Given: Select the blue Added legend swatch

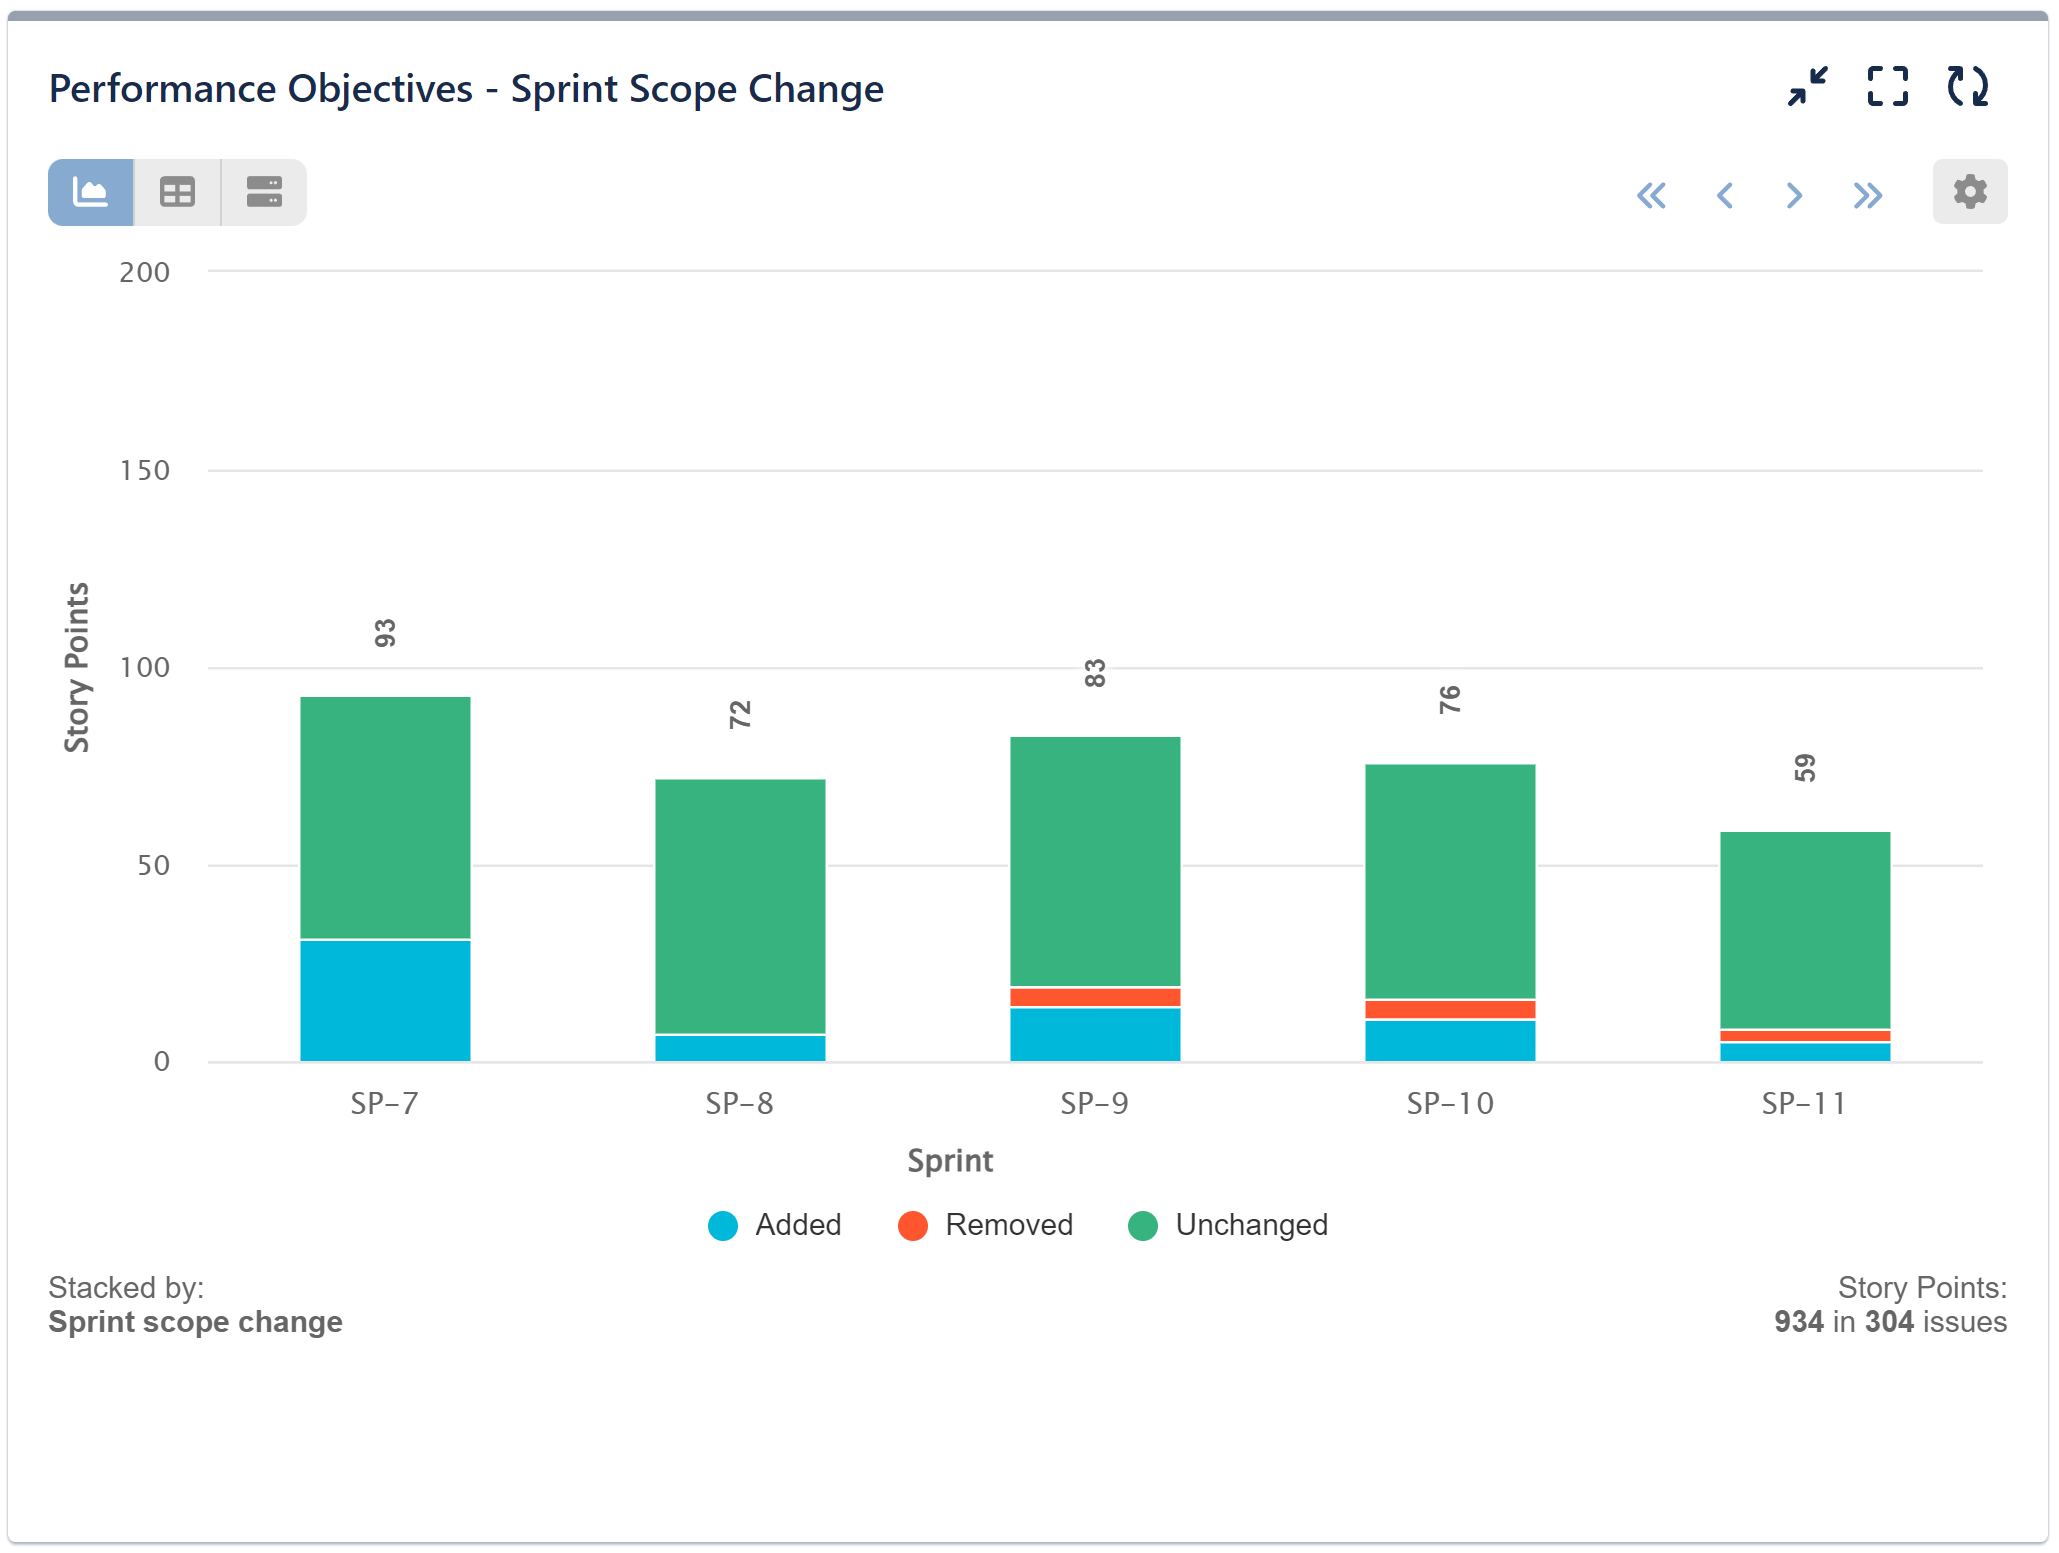Looking at the screenshot, I should click(720, 1225).
